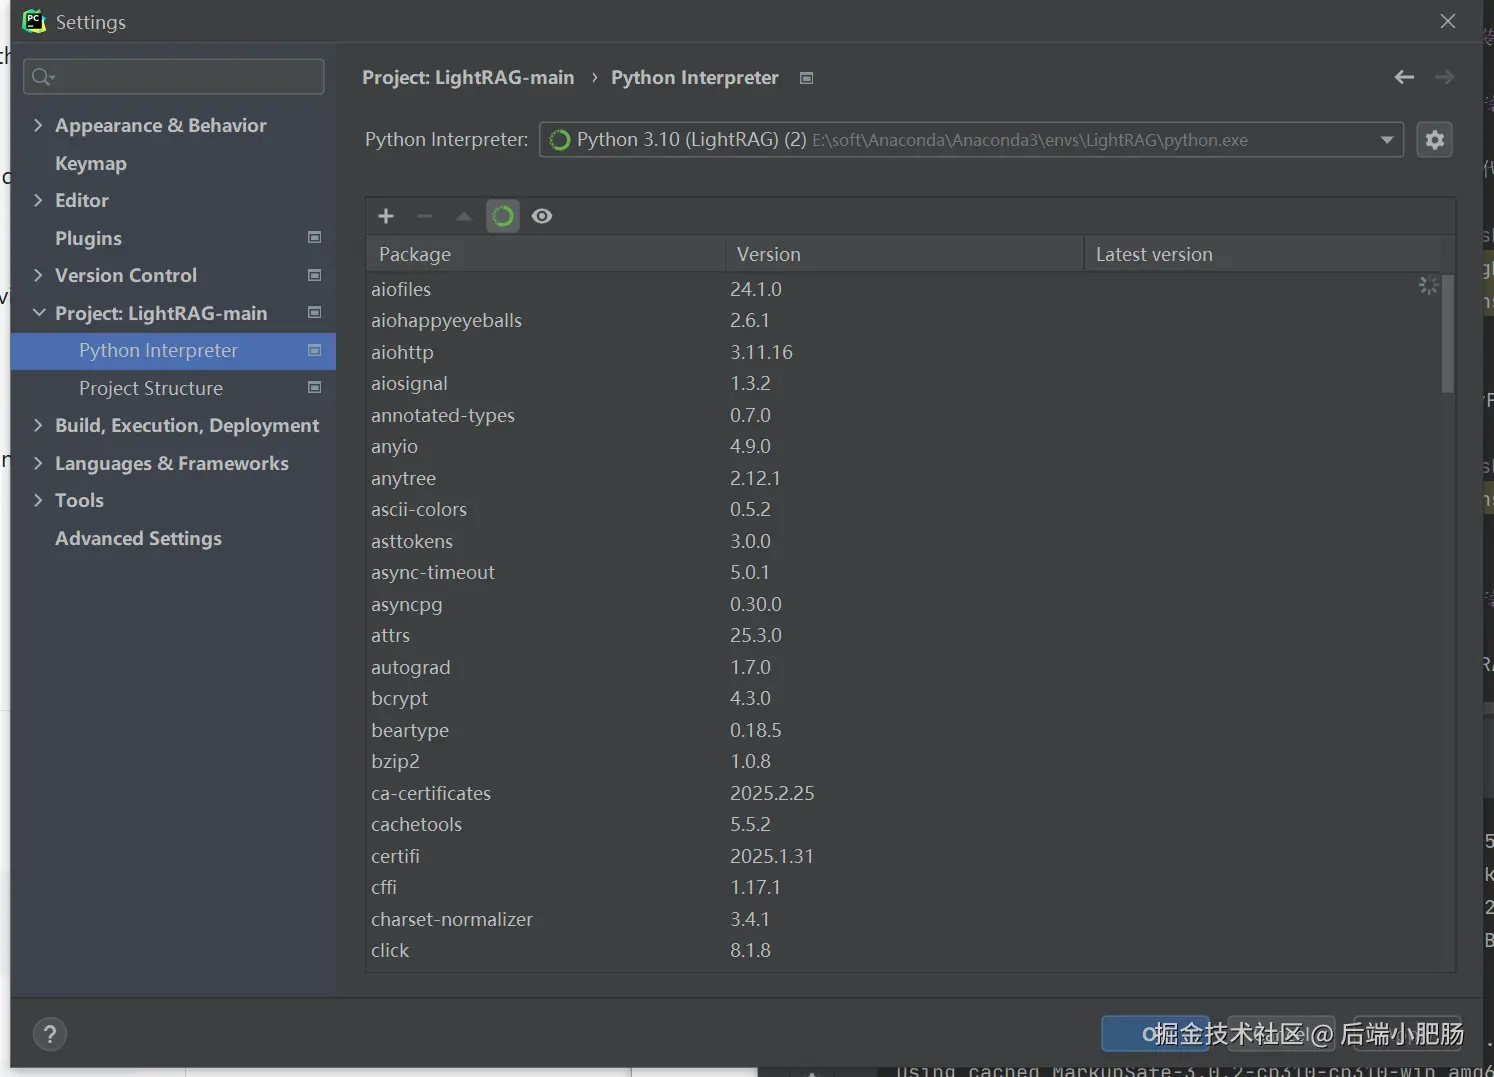1494x1077 pixels.
Task: Collapse Project: LightRAG-main section
Action: (39, 313)
